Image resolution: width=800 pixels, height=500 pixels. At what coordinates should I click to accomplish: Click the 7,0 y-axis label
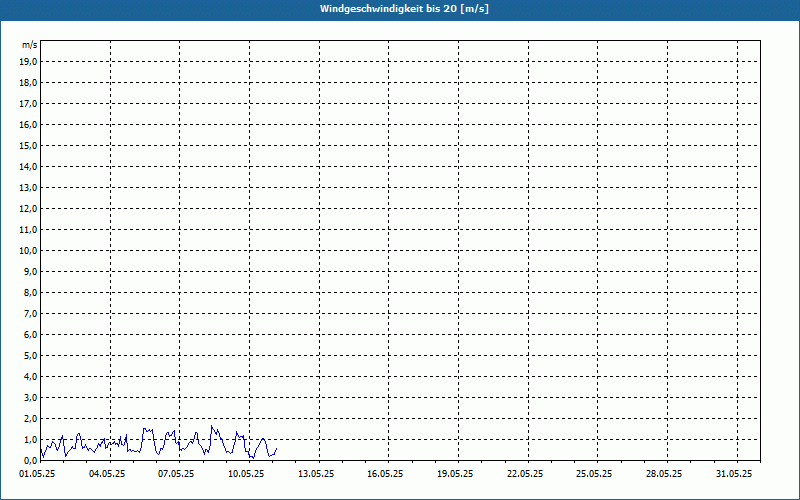tap(30, 314)
